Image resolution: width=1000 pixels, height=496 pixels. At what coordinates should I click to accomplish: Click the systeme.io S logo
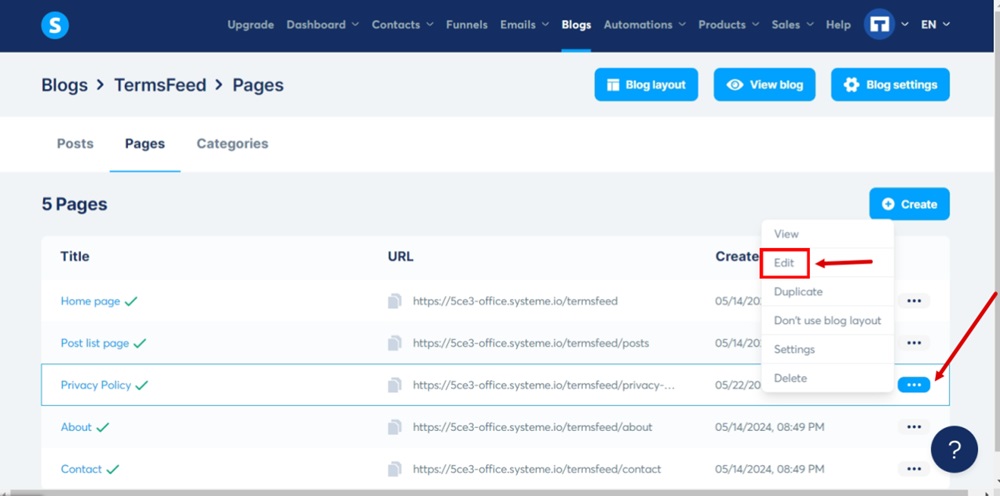tap(55, 26)
